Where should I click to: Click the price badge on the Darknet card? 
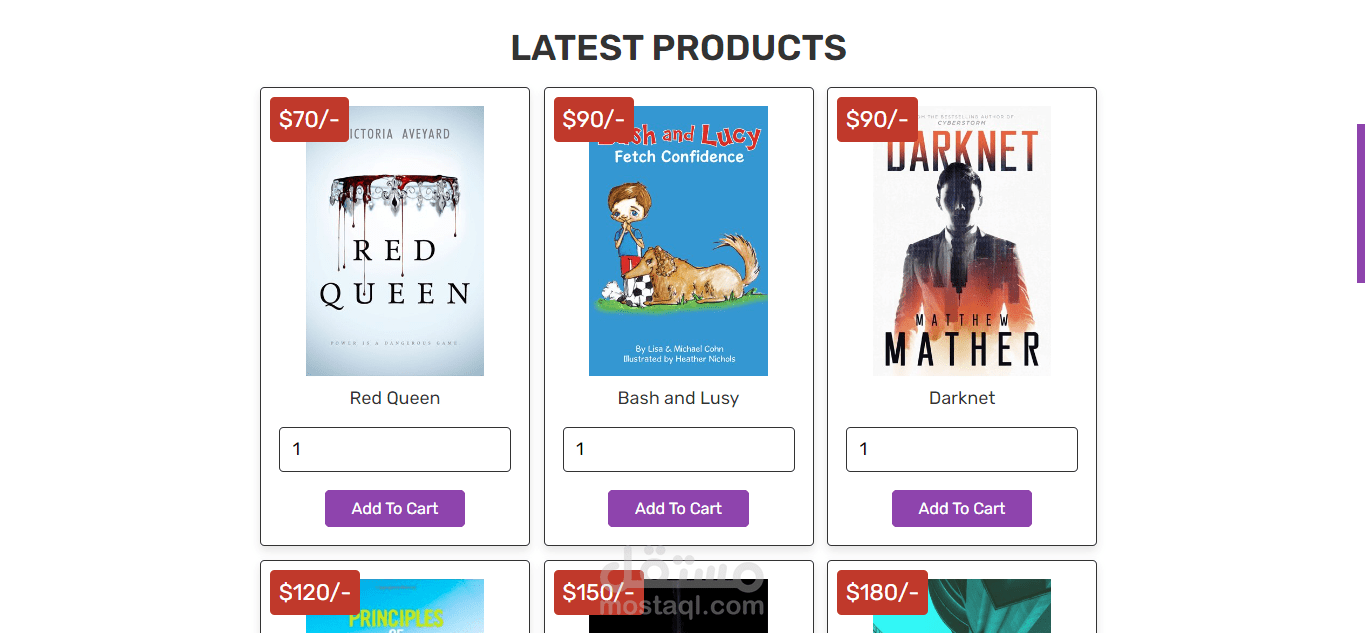tap(877, 120)
